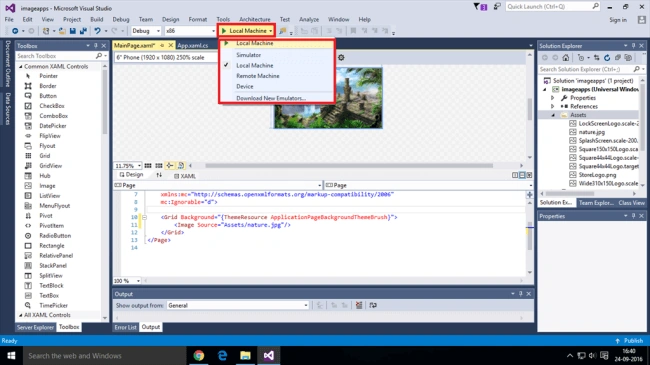Click the Quick Launch search box
The image size is (650, 365).
[x=553, y=7]
